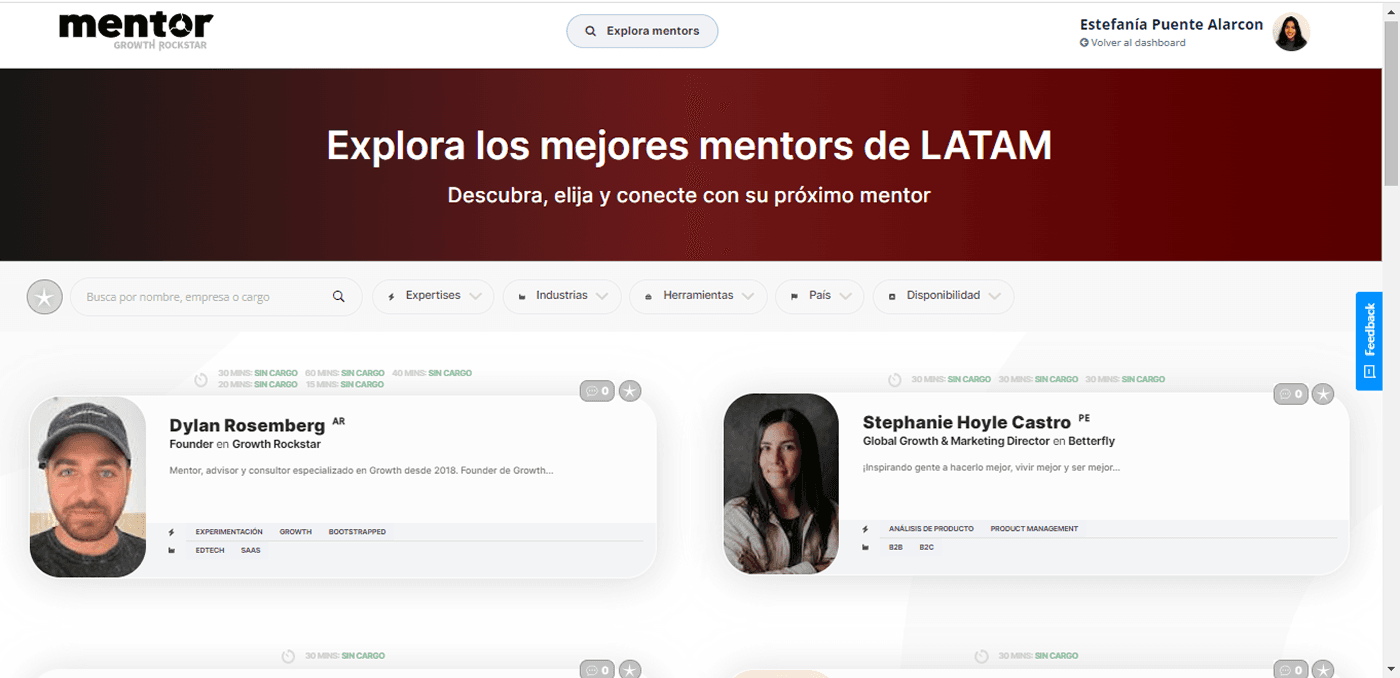1400x678 pixels.
Task: Expand the Disponibilidad filter dropdown
Action: [943, 296]
